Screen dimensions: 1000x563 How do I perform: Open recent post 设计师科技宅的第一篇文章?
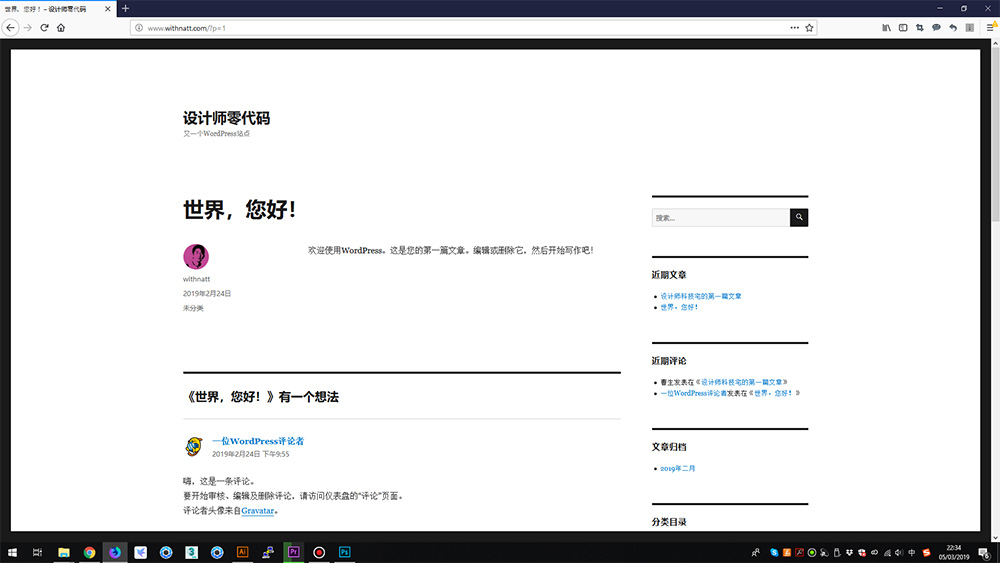pyautogui.click(x=701, y=296)
